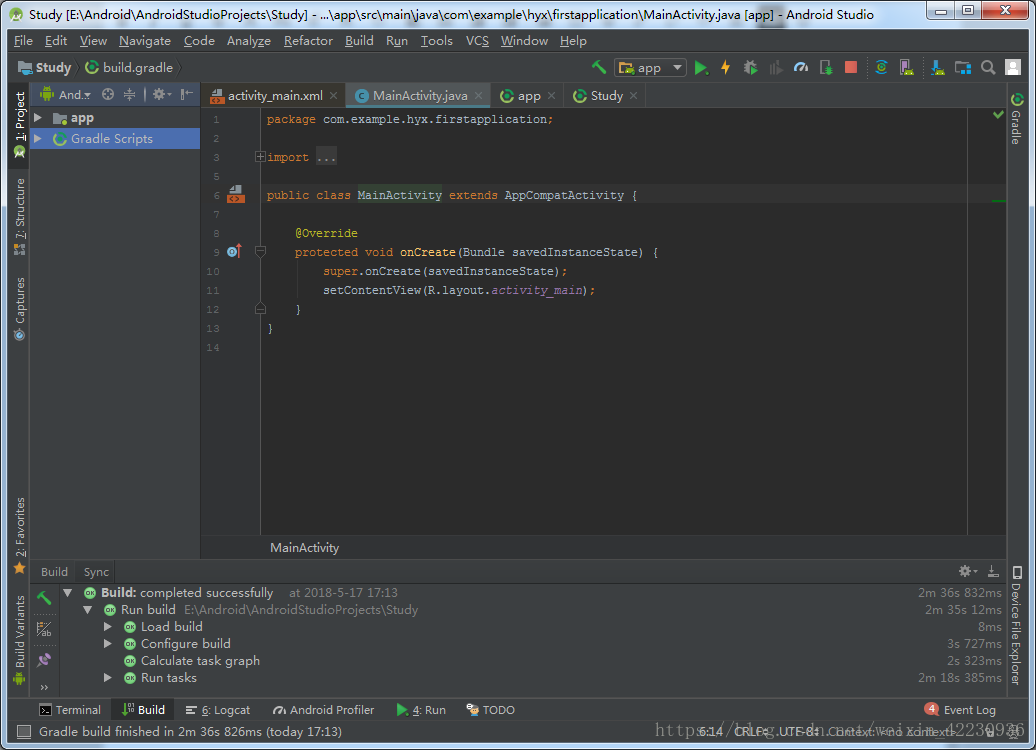The image size is (1036, 750).
Task: Open the Gradle side panel
Action: click(1016, 119)
